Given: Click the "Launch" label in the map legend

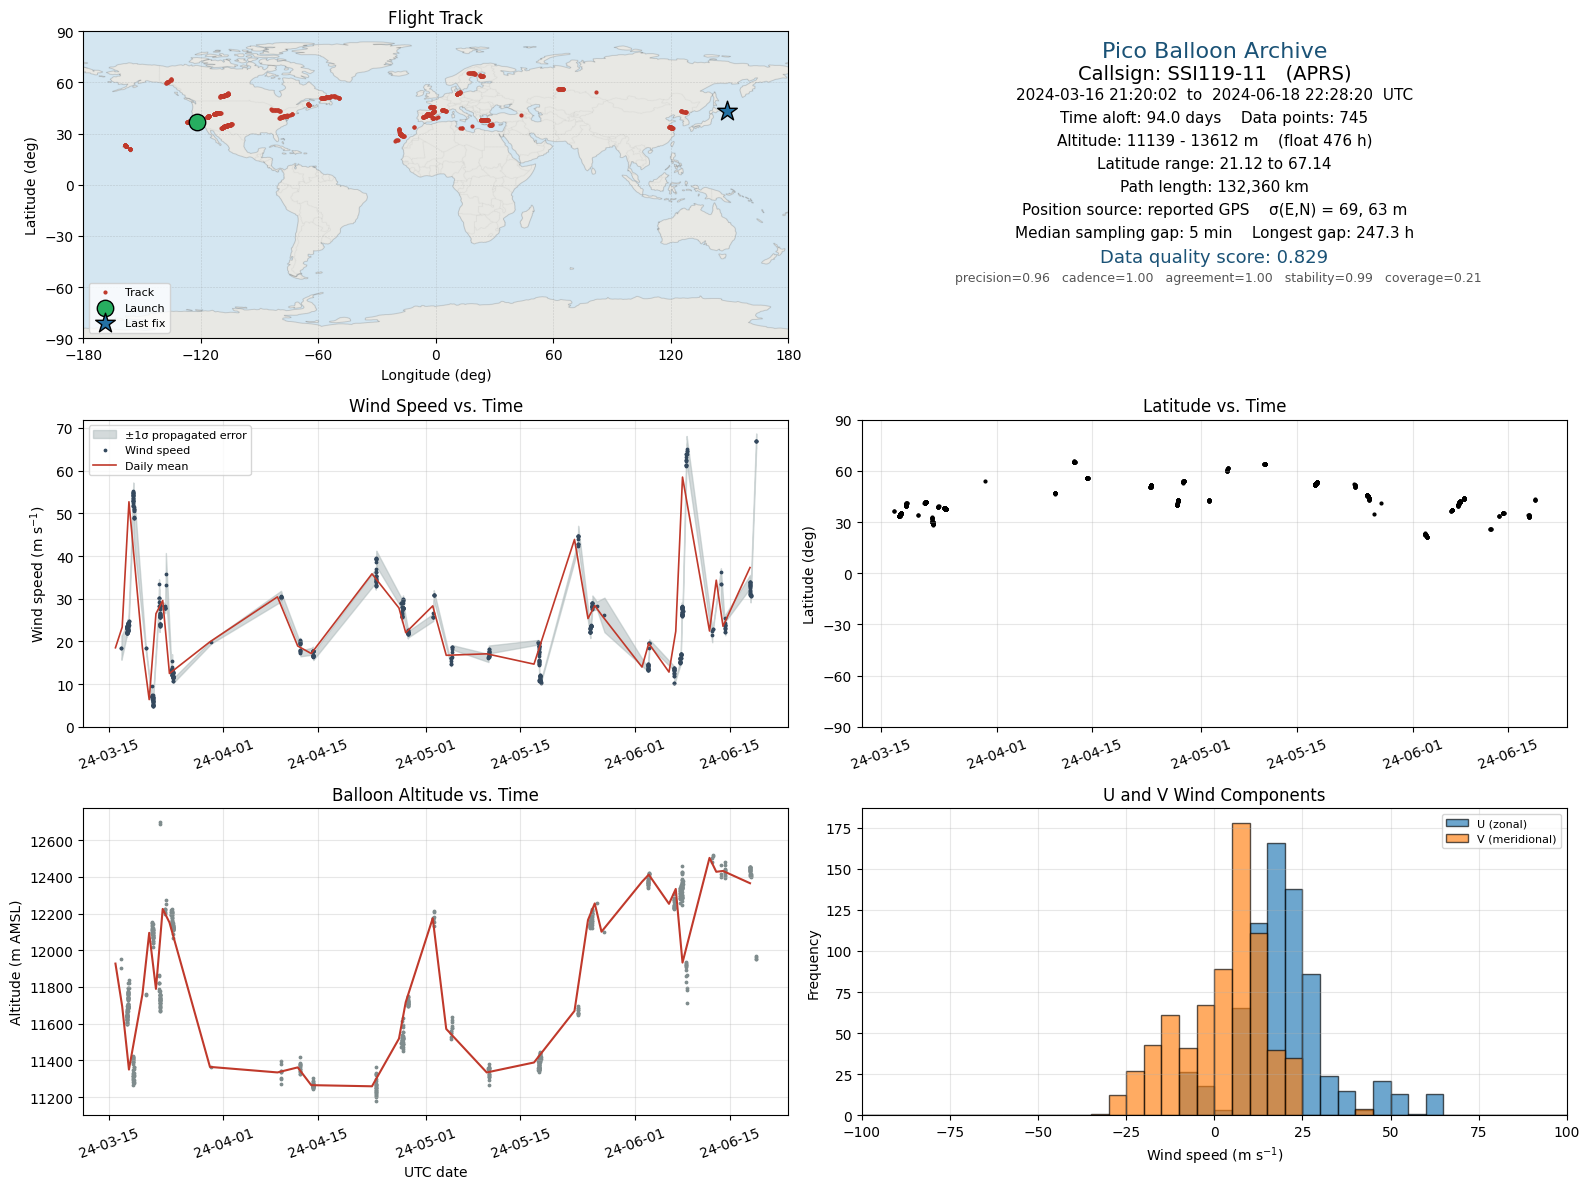Looking at the screenshot, I should coord(144,308).
